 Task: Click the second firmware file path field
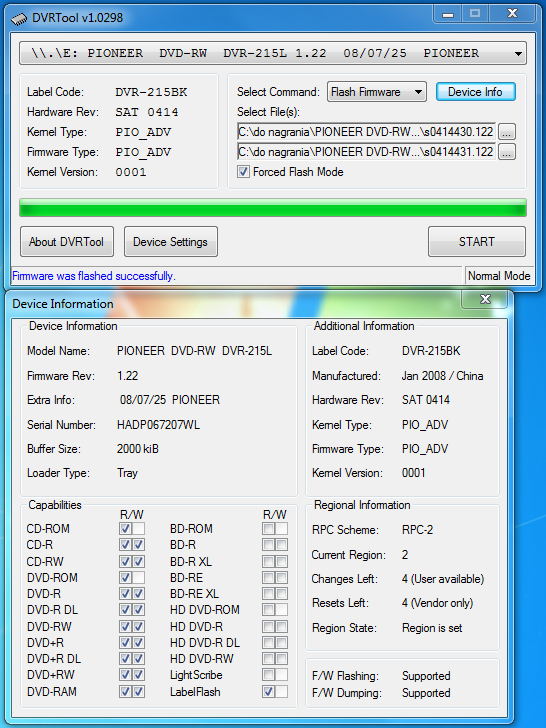coord(366,152)
